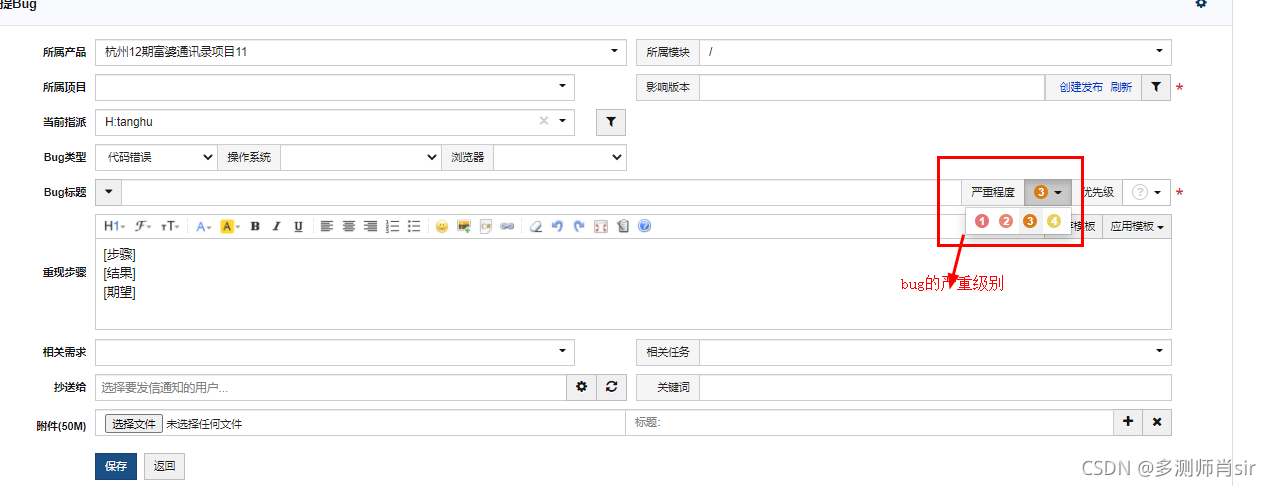The image size is (1271, 486).
Task: Insert image into editor
Action: [464, 226]
